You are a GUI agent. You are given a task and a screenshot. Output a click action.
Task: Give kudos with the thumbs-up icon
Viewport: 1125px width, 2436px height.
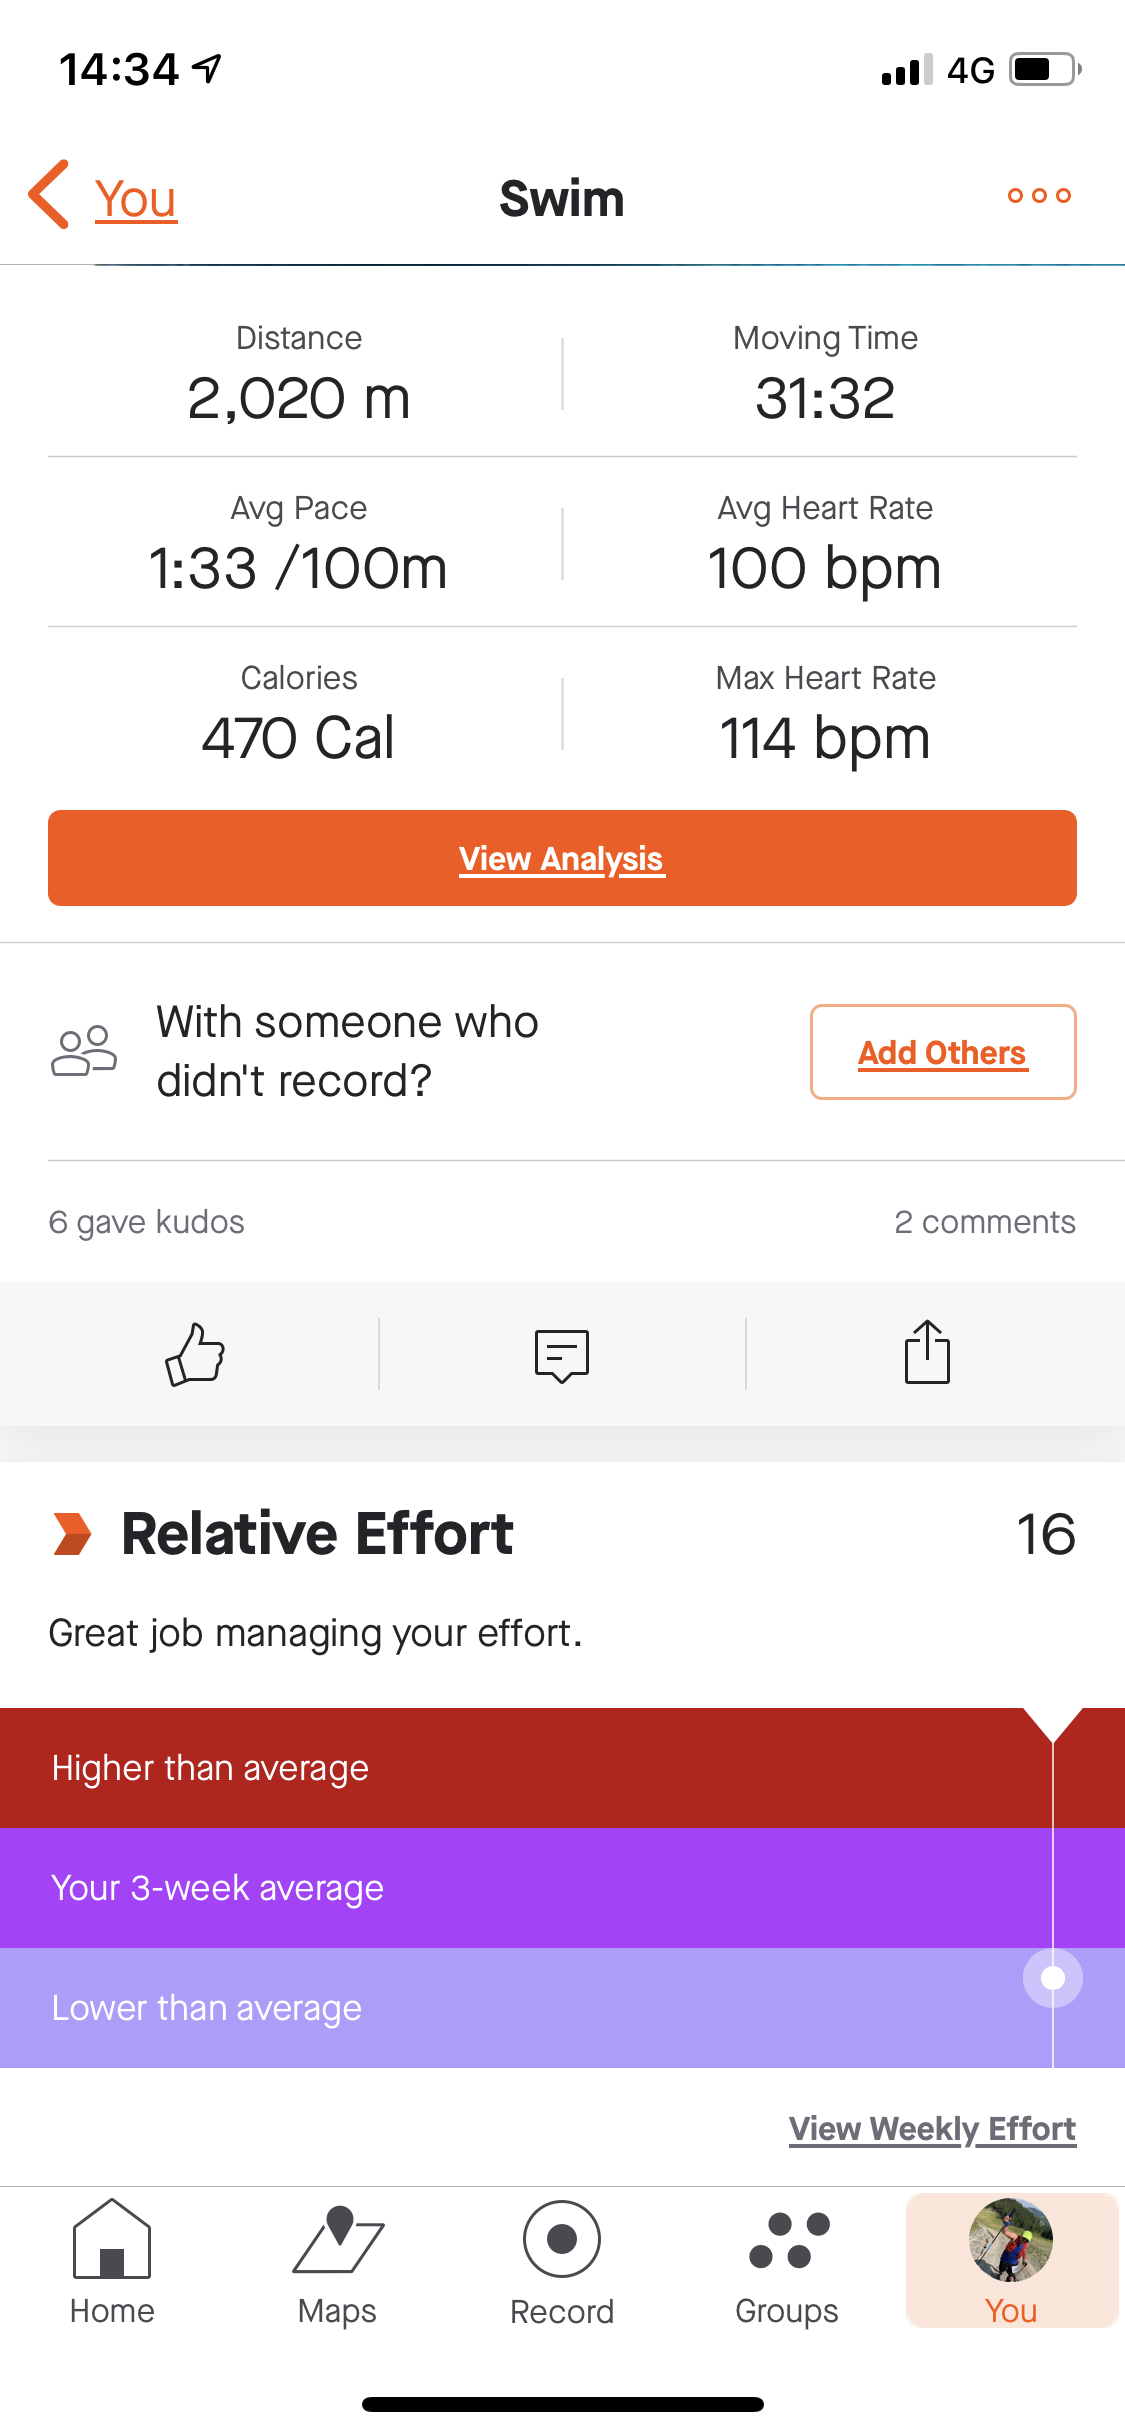point(195,1354)
